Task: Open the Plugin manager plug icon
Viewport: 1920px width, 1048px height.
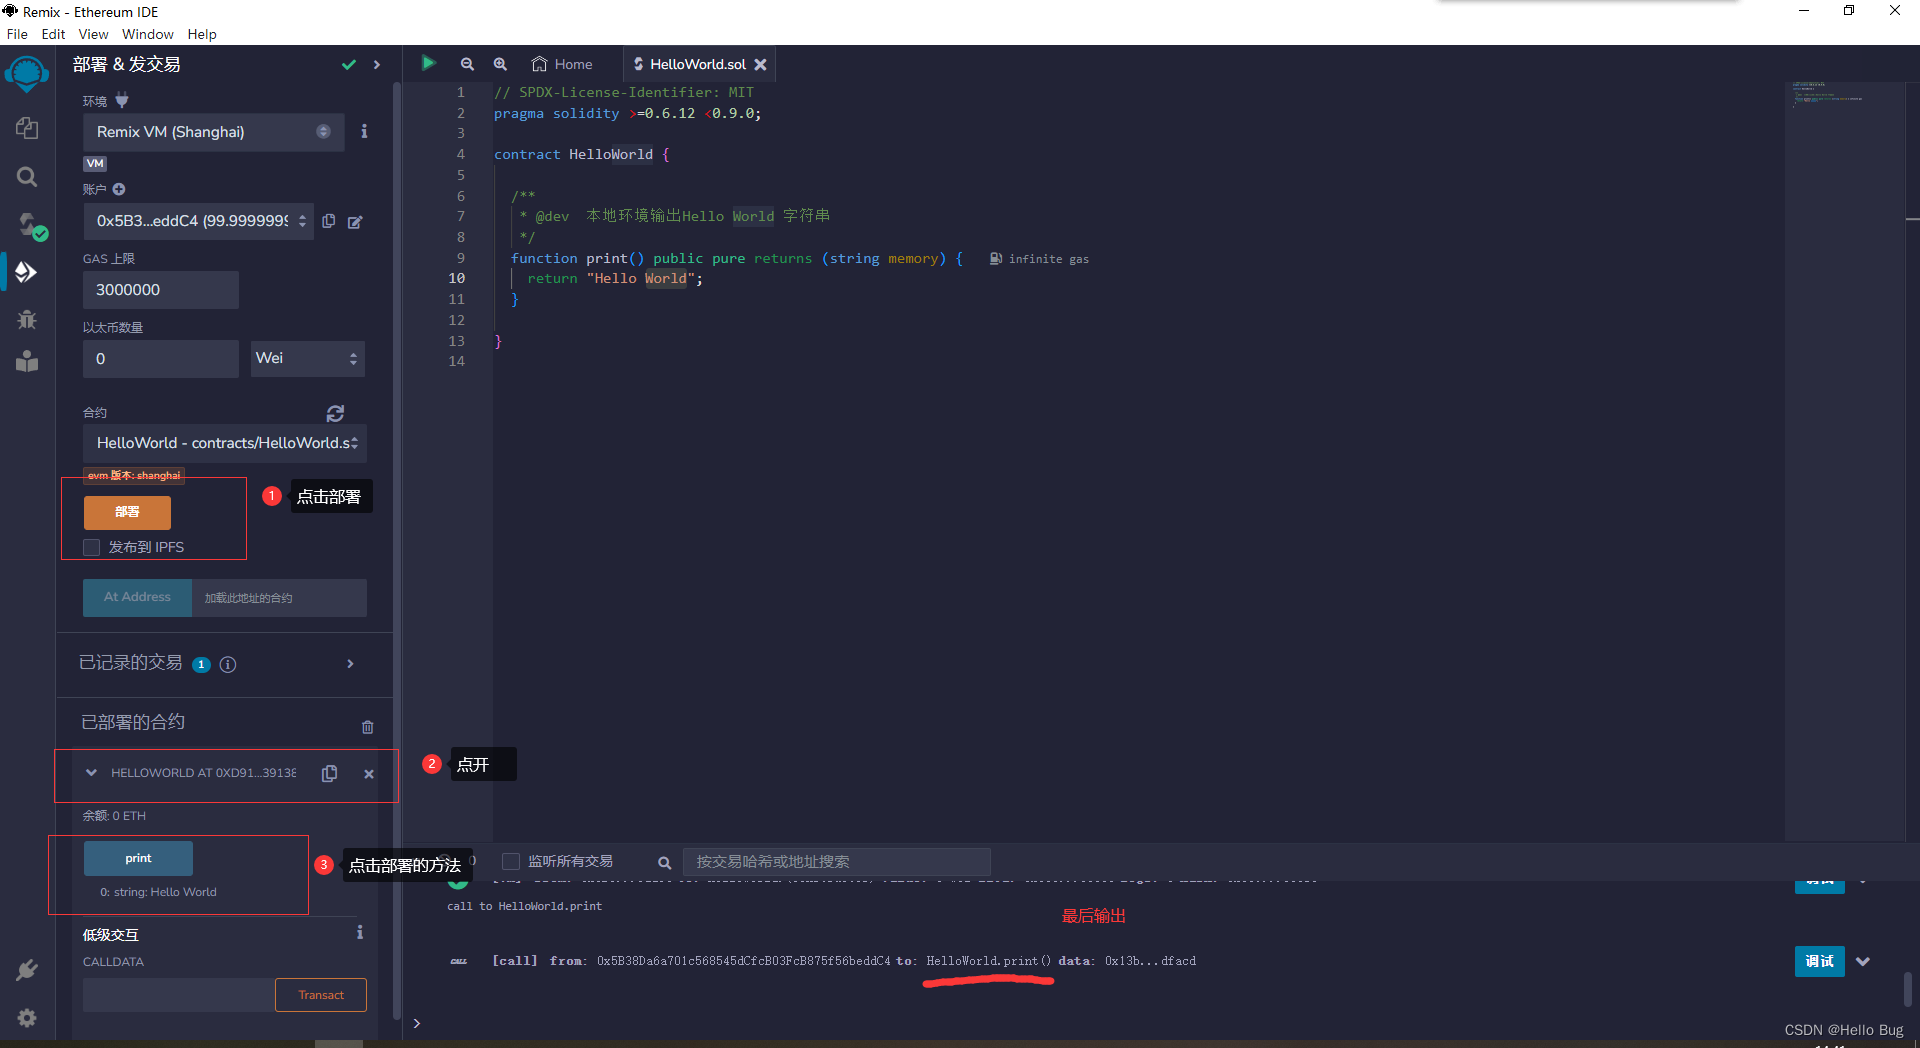Action: tap(27, 969)
